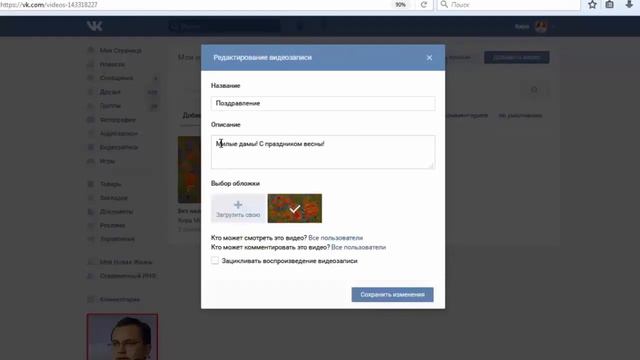Open Друзья in the sidebar
The height and width of the screenshot is (360, 640).
110,92
